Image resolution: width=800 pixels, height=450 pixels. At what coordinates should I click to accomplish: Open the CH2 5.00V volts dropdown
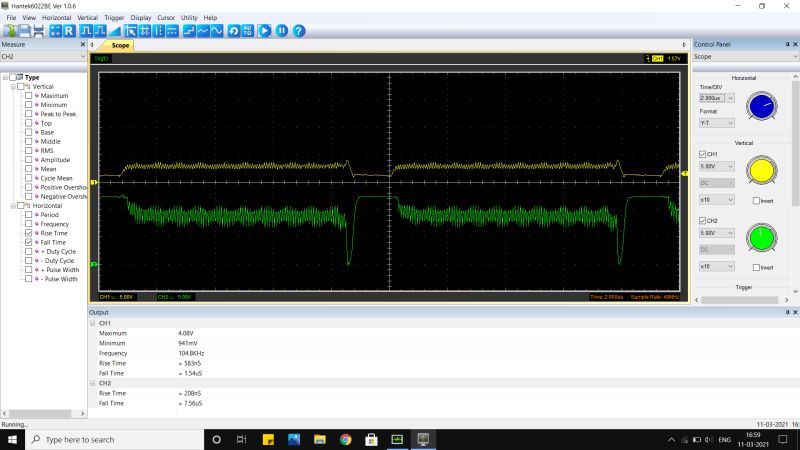(730, 233)
